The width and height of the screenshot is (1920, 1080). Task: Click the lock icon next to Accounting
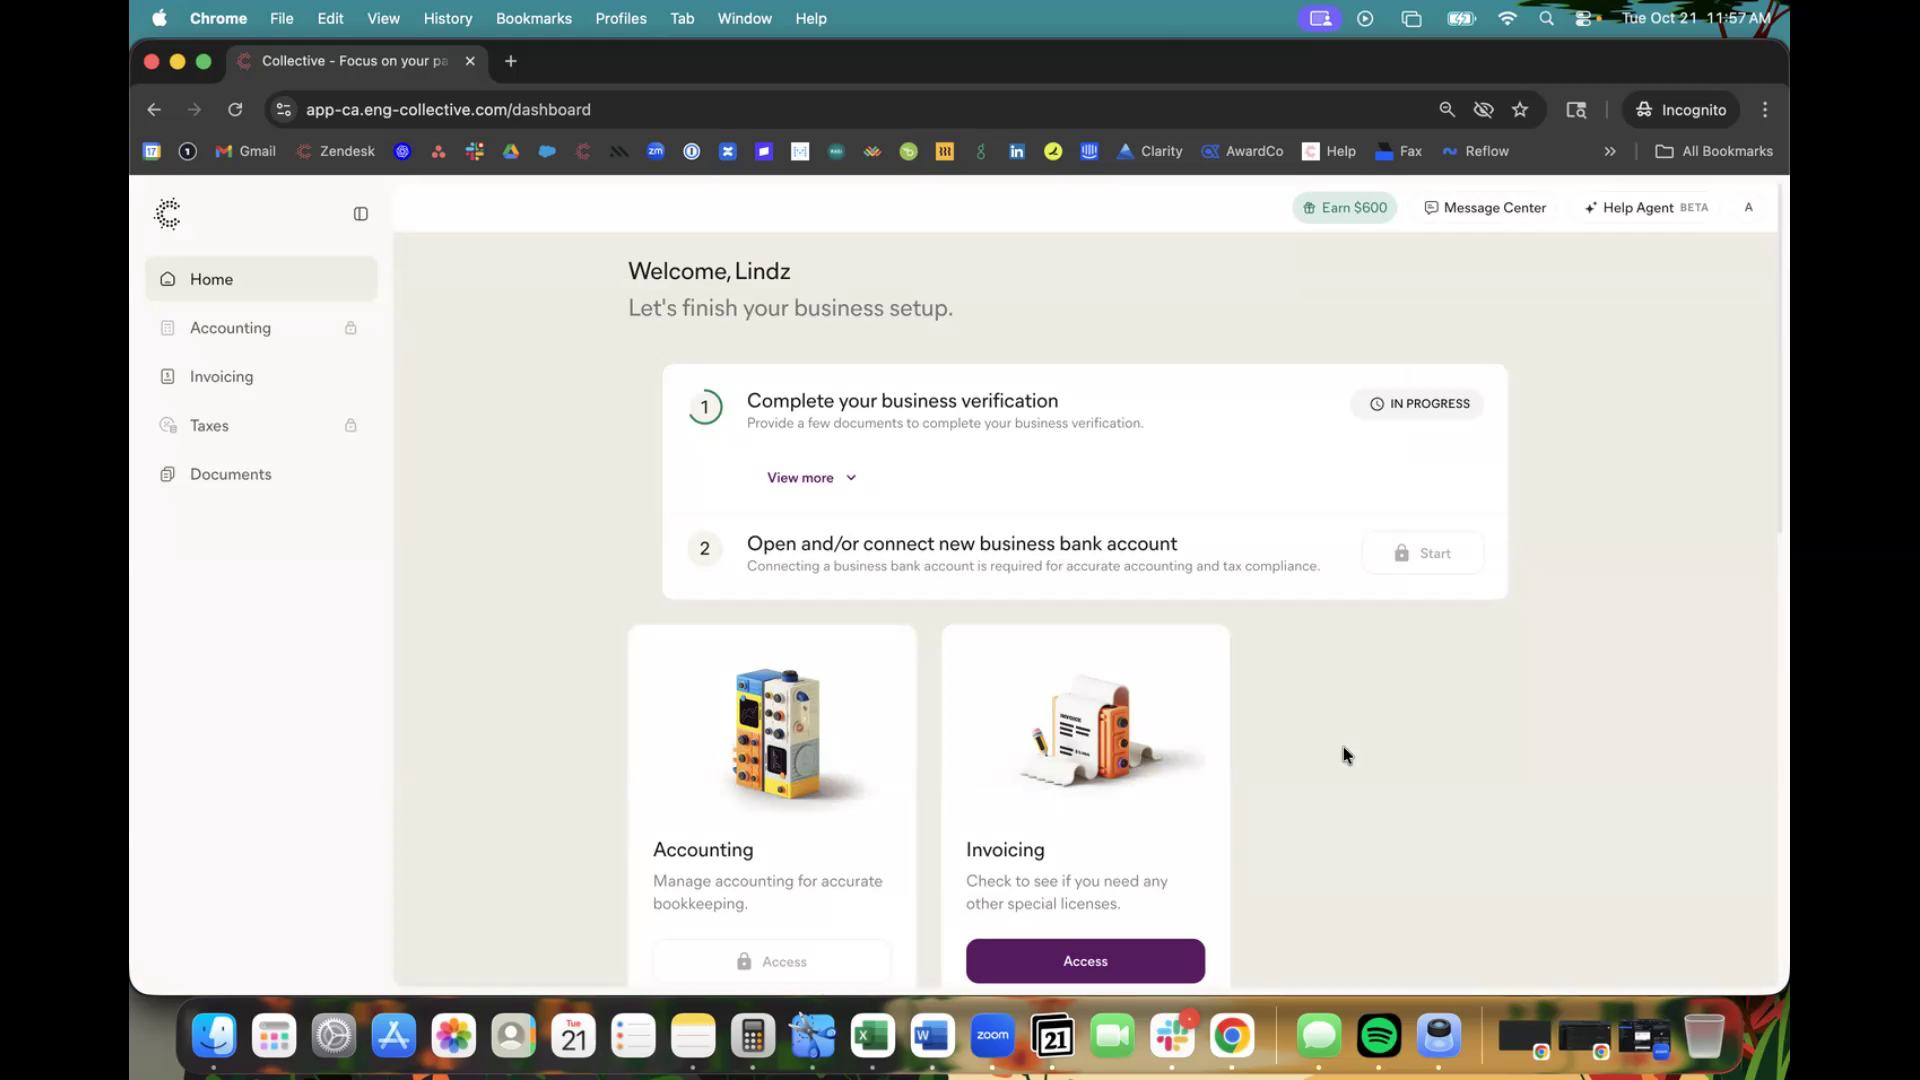click(x=351, y=328)
